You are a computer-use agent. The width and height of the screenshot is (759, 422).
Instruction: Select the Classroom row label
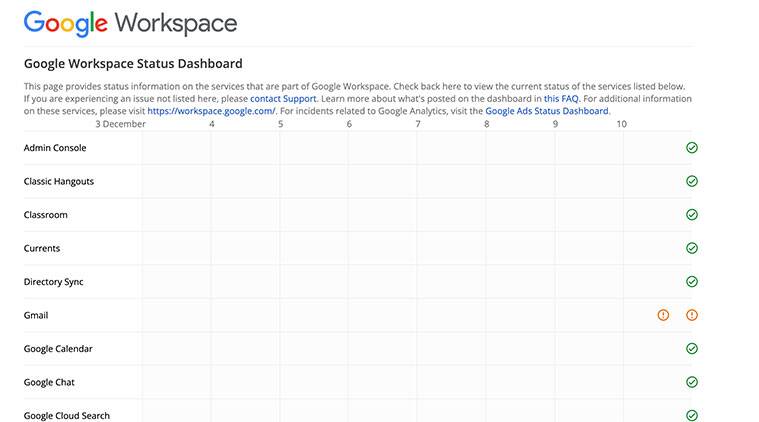(x=46, y=215)
